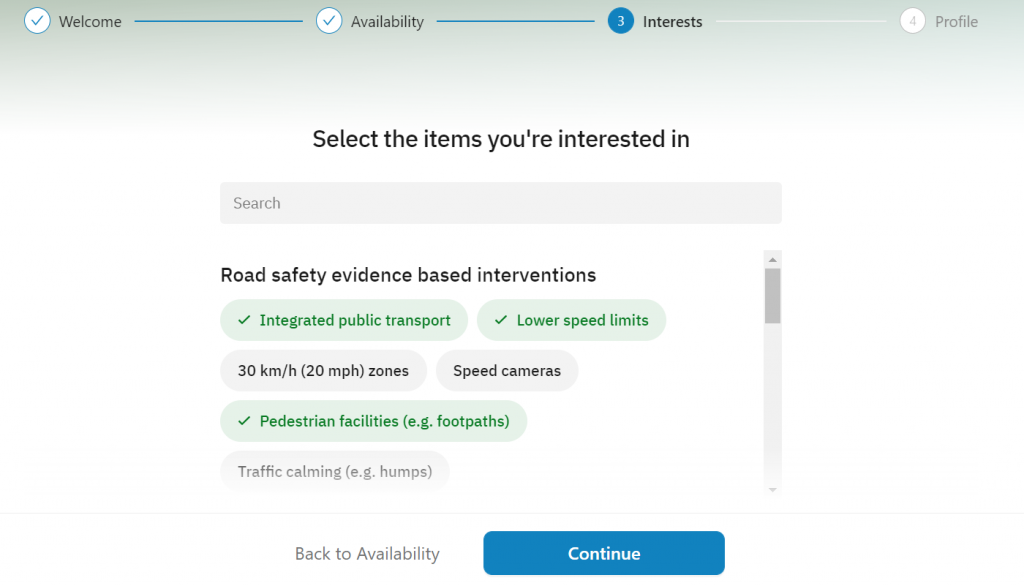Click Back to Availability link

coord(367,553)
